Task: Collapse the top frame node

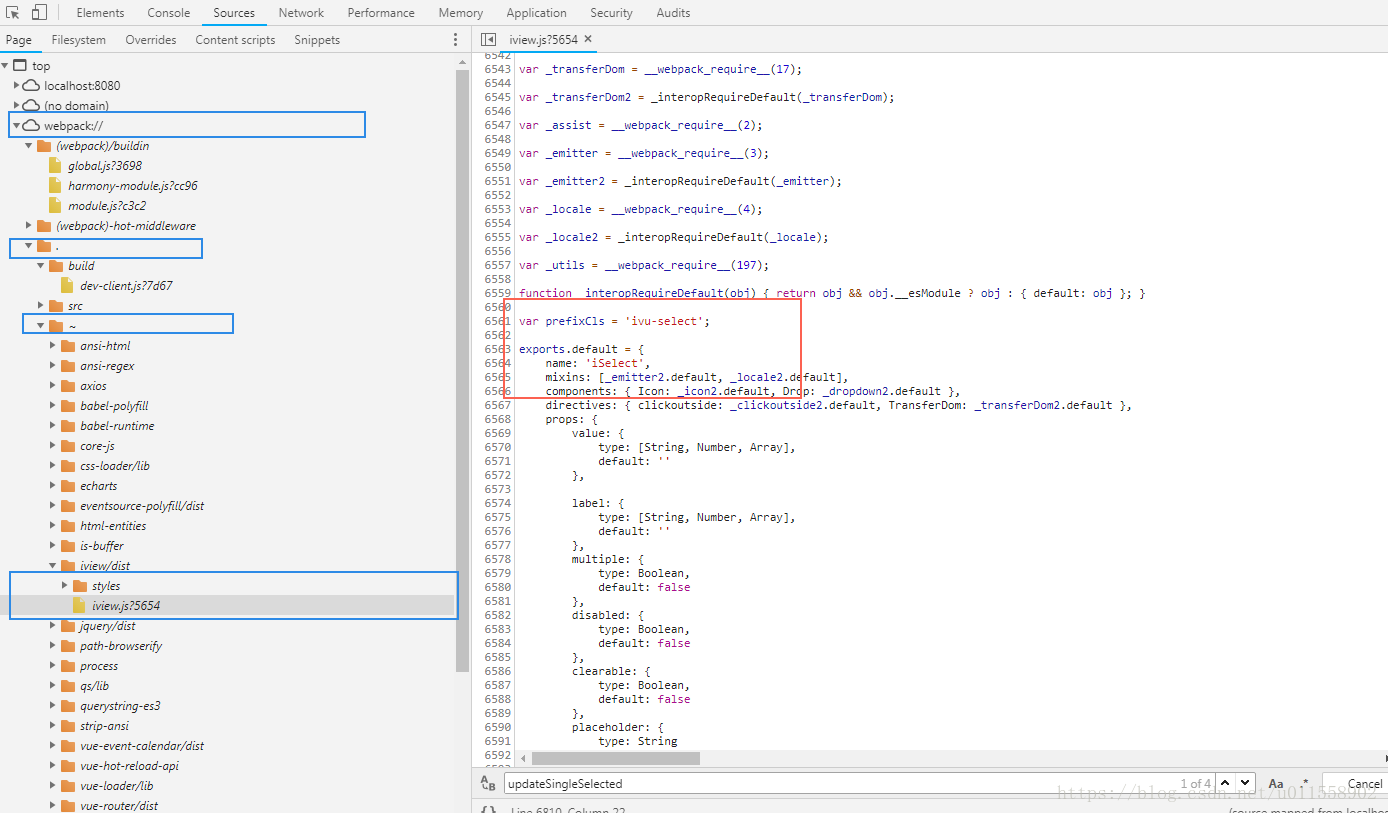Action: pos(5,66)
